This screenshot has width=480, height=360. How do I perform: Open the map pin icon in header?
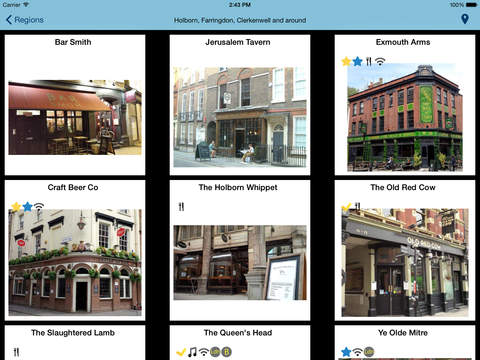pyautogui.click(x=465, y=19)
